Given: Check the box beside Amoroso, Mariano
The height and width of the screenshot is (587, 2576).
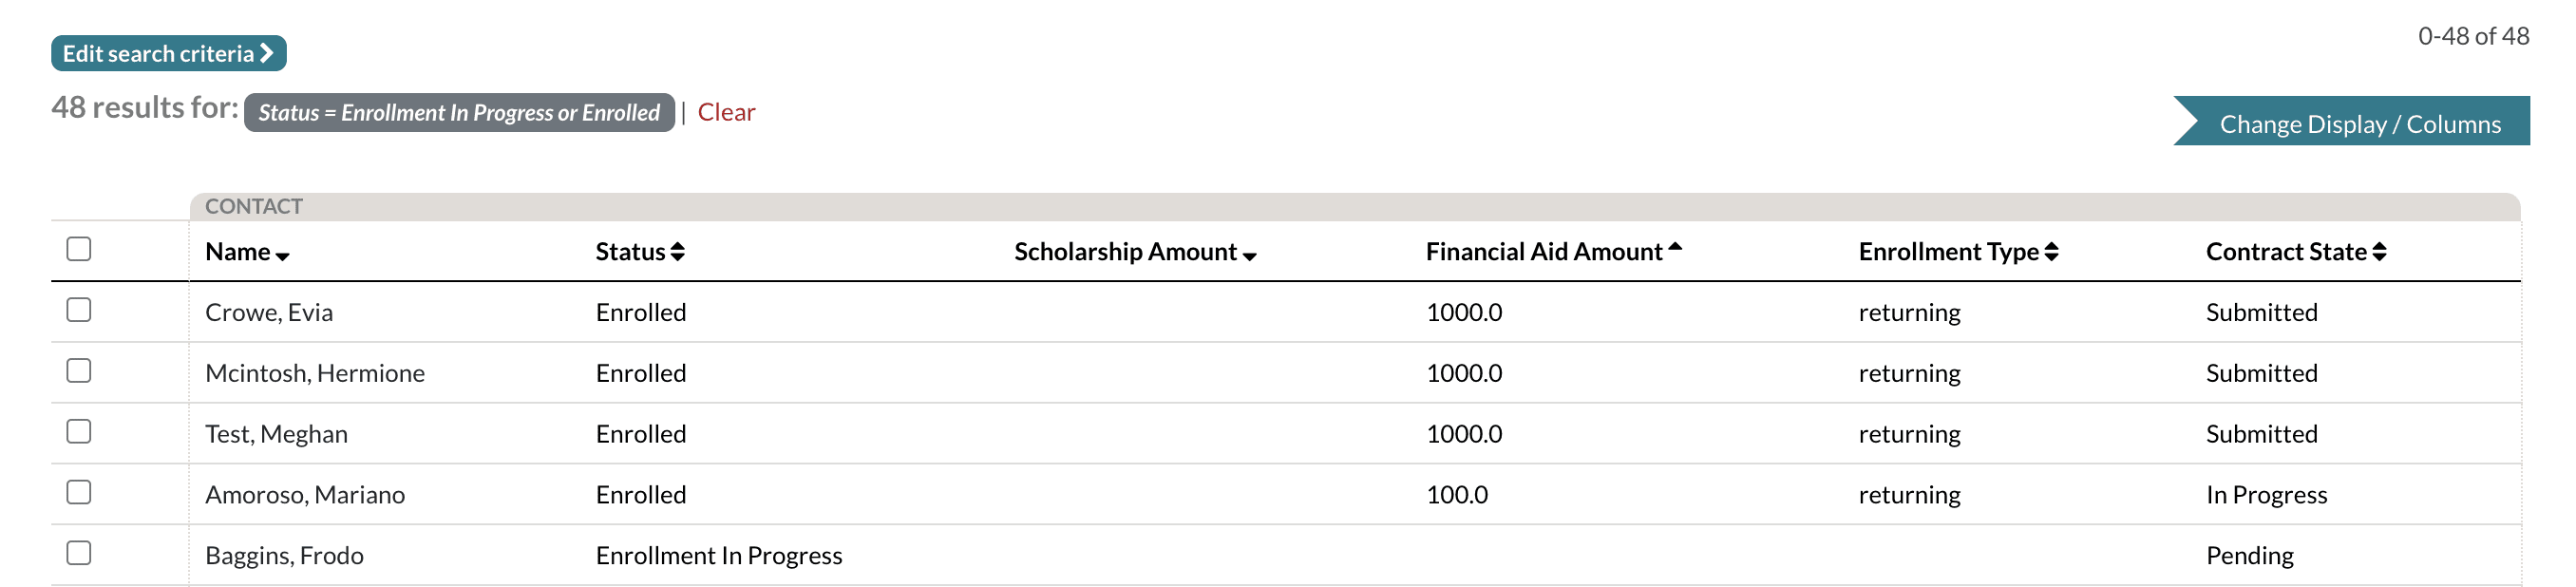Looking at the screenshot, I should pyautogui.click(x=79, y=493).
